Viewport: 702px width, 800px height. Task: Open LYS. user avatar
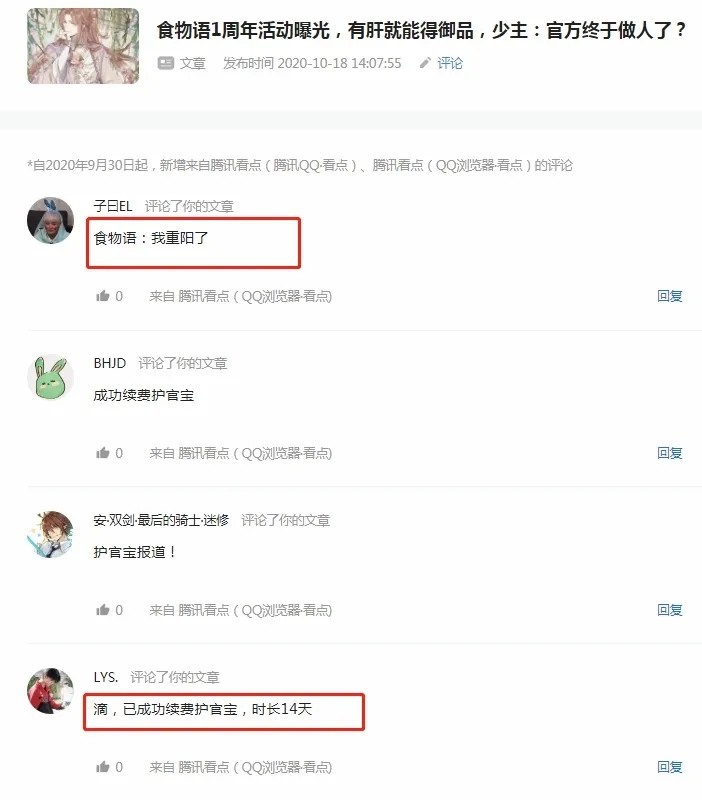pyautogui.click(x=50, y=691)
